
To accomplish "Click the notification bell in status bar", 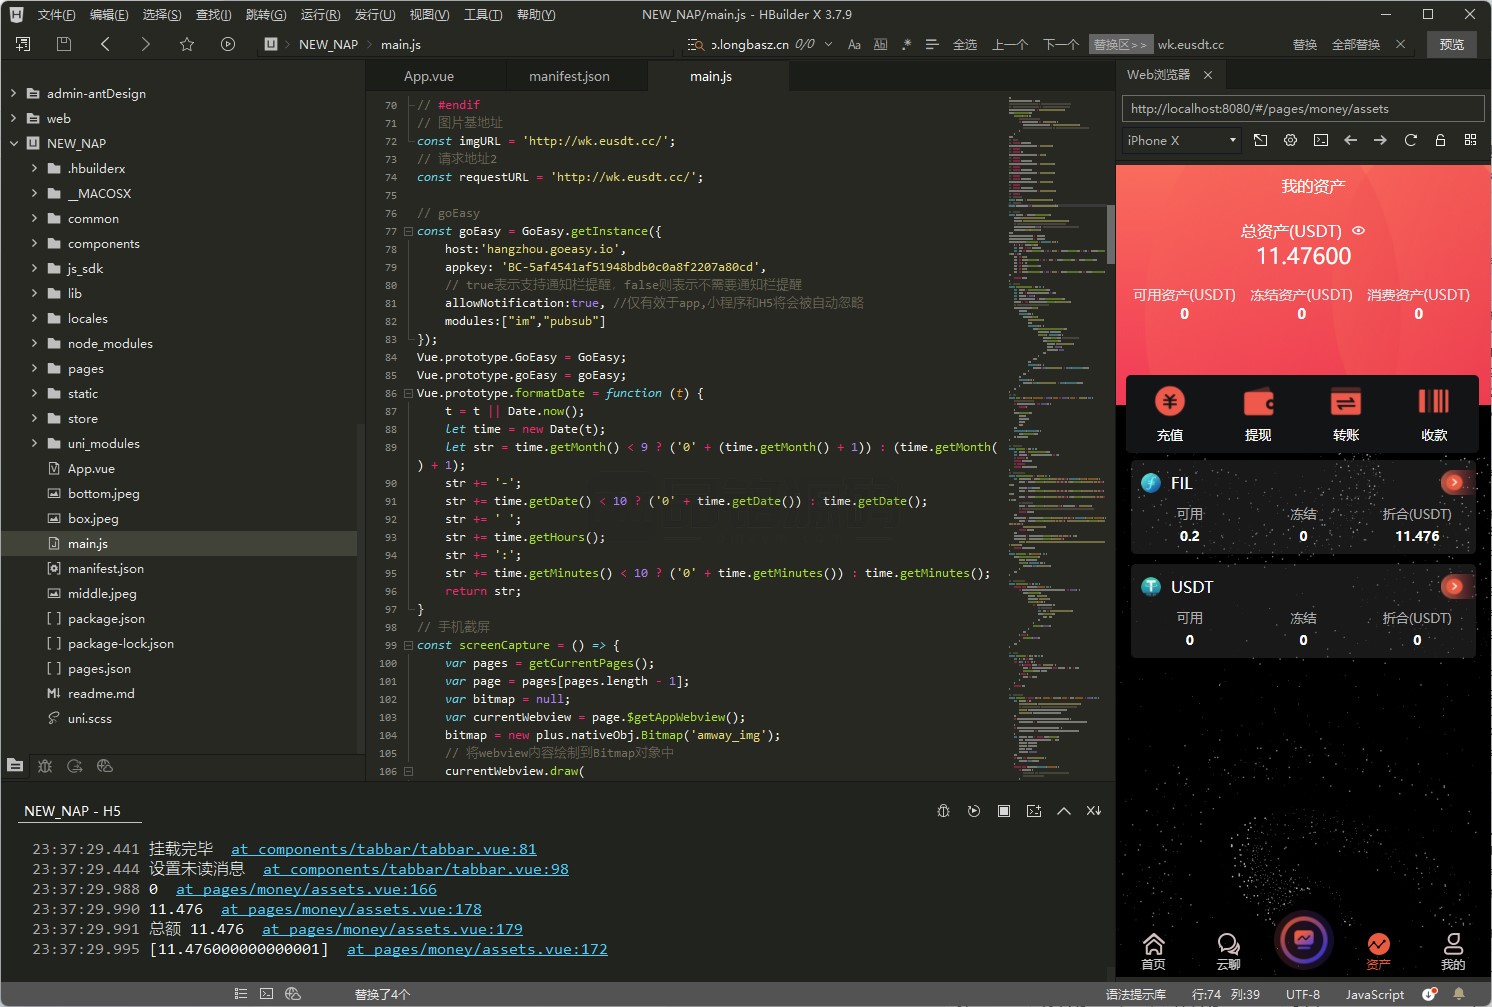I will (1459, 994).
